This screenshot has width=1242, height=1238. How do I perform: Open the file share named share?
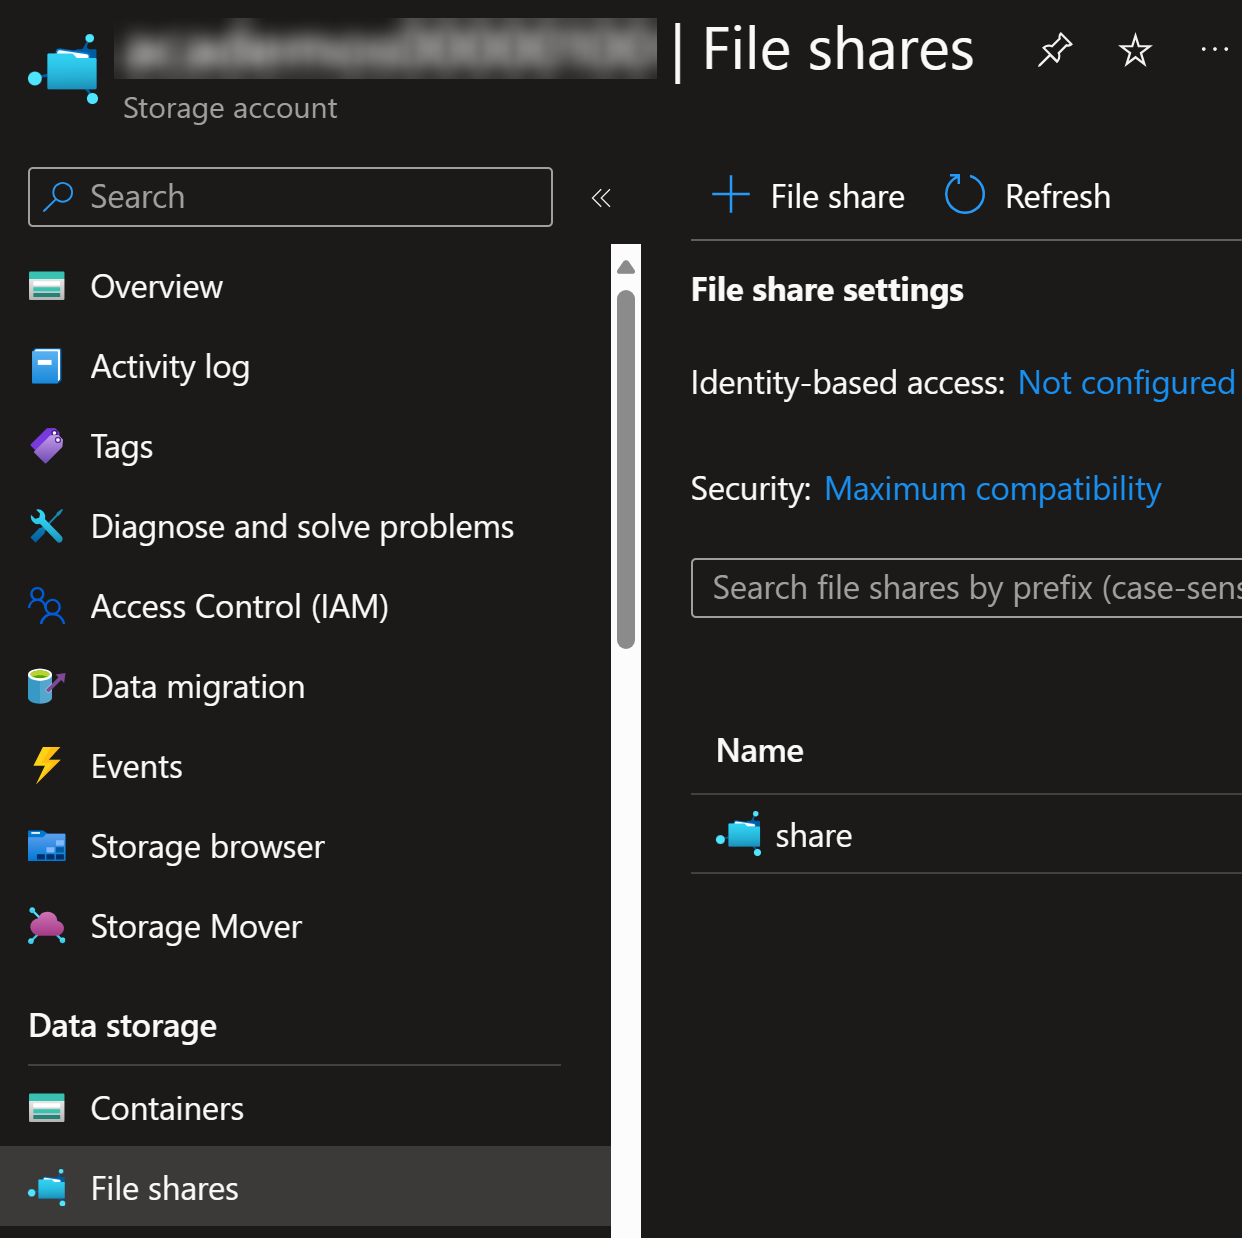pos(814,836)
